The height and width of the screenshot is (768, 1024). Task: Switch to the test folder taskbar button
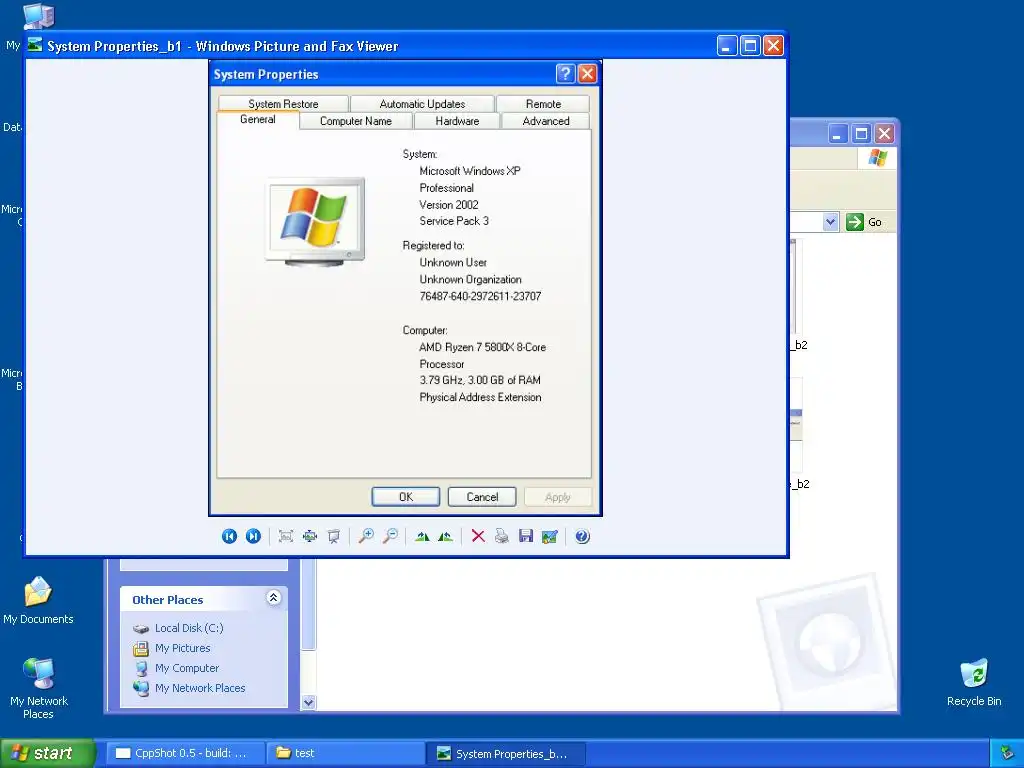[345, 753]
